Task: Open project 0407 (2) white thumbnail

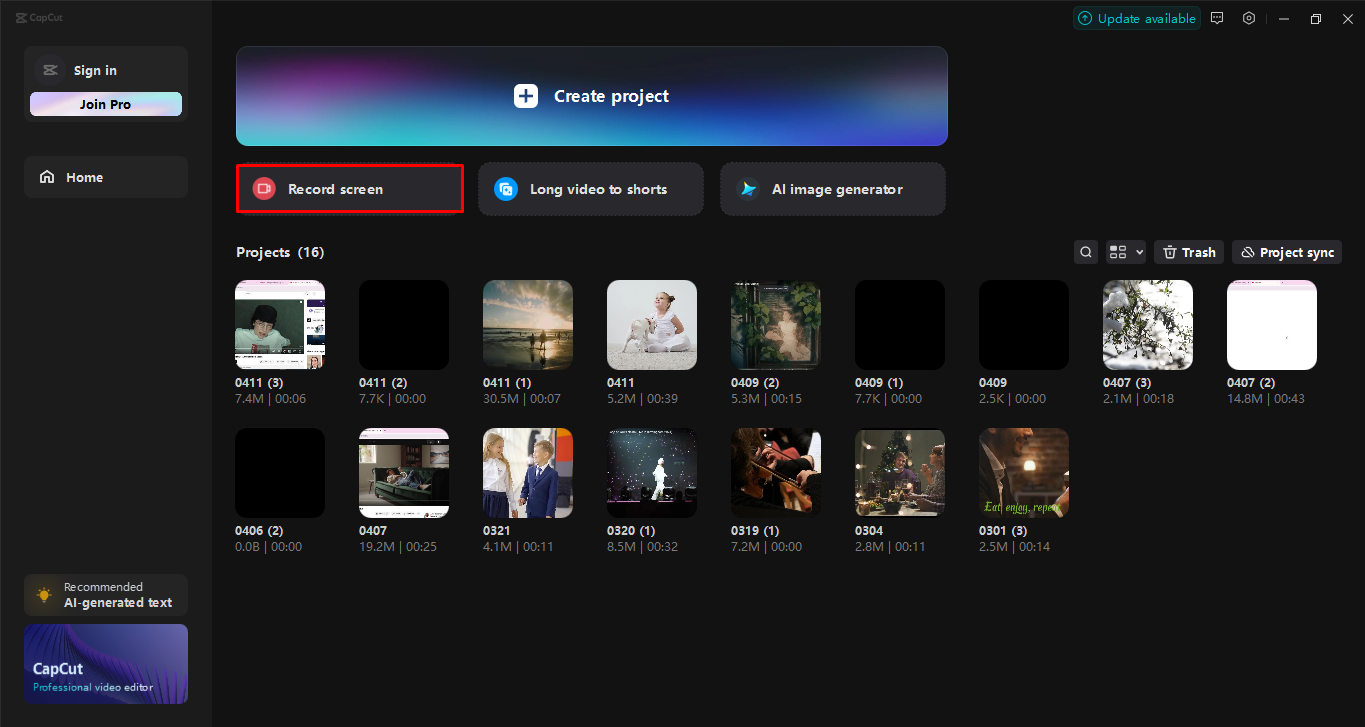Action: pos(1272,325)
